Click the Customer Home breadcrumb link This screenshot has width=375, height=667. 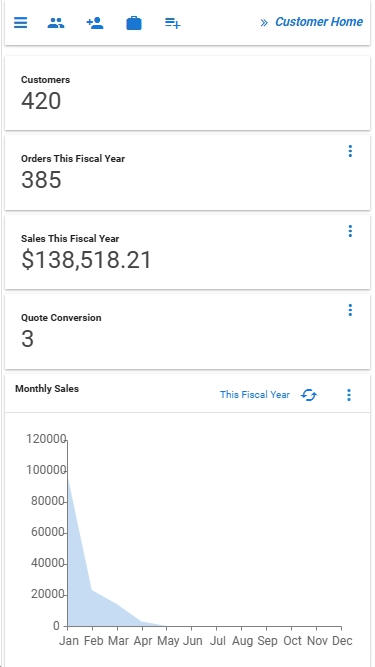coord(319,22)
